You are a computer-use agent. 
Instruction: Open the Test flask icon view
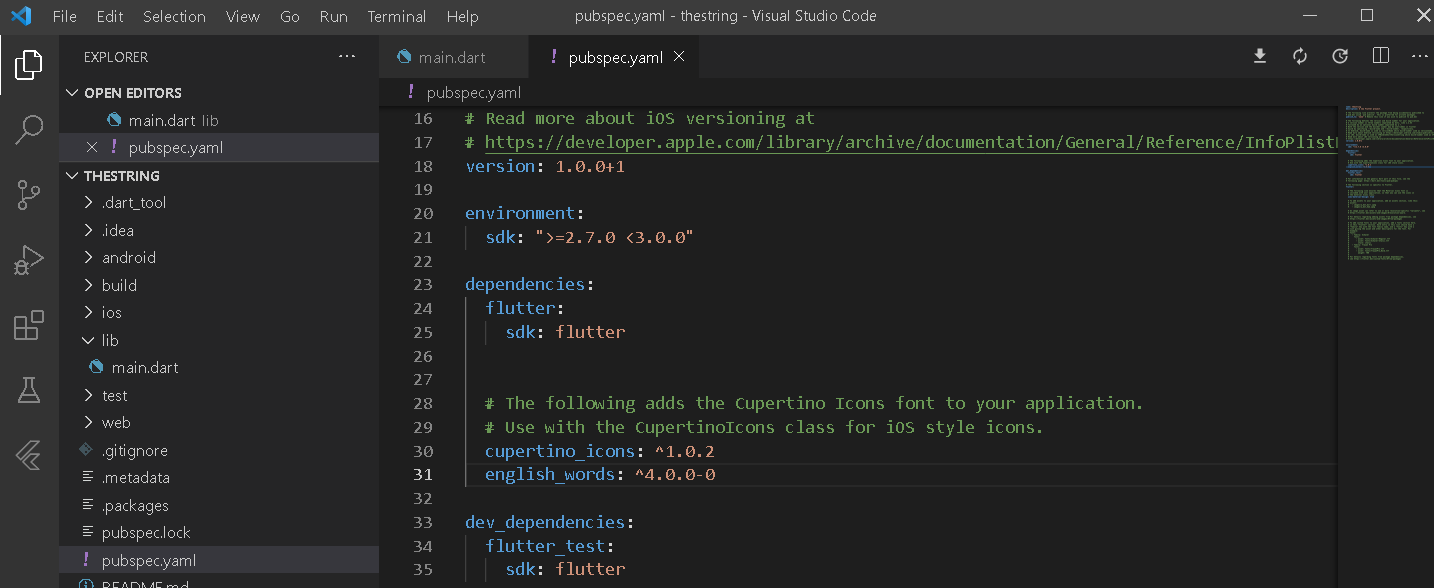(x=29, y=391)
